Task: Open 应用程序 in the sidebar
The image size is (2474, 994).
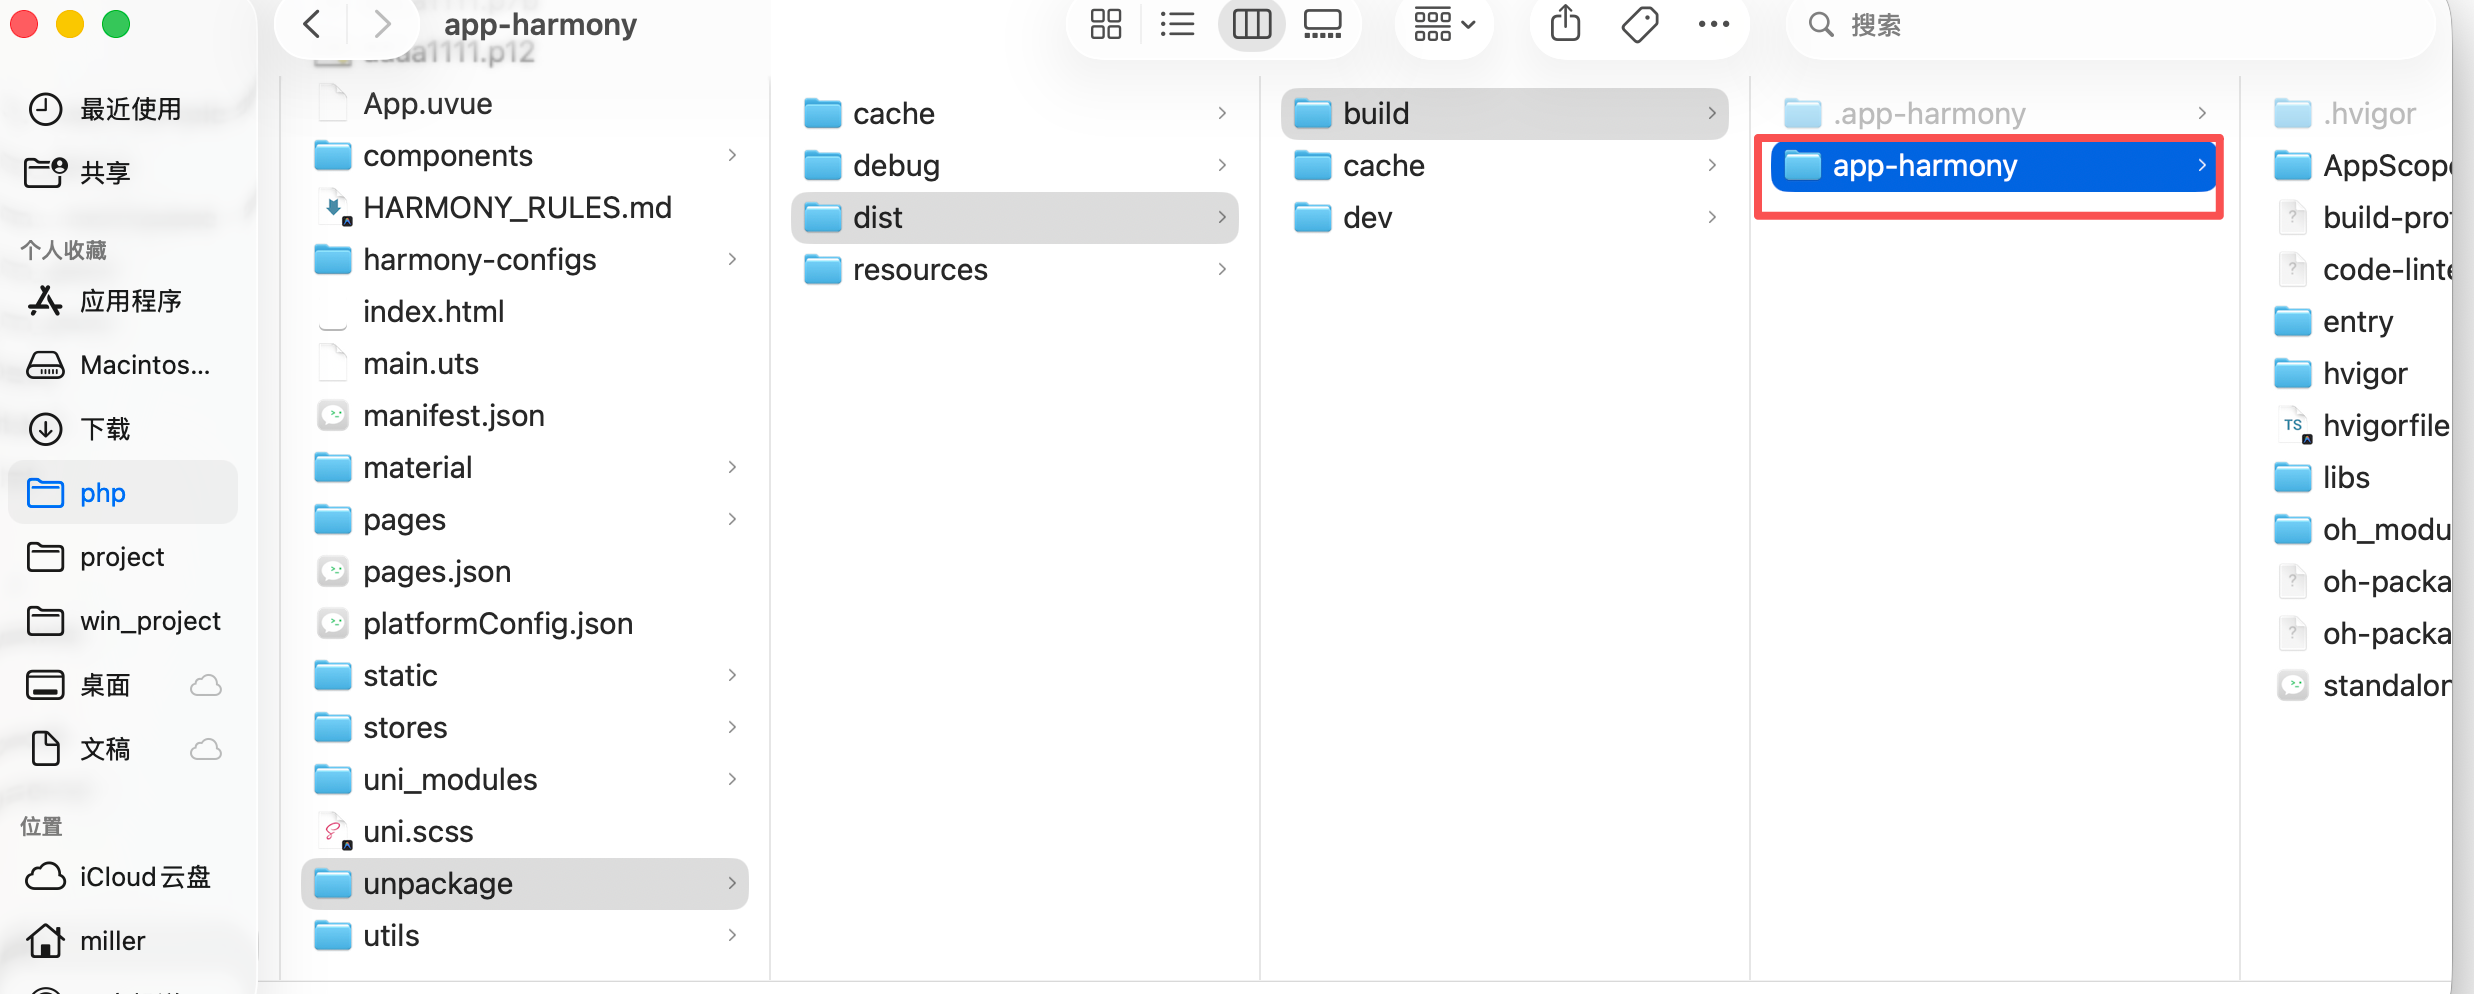Action: click(x=124, y=301)
